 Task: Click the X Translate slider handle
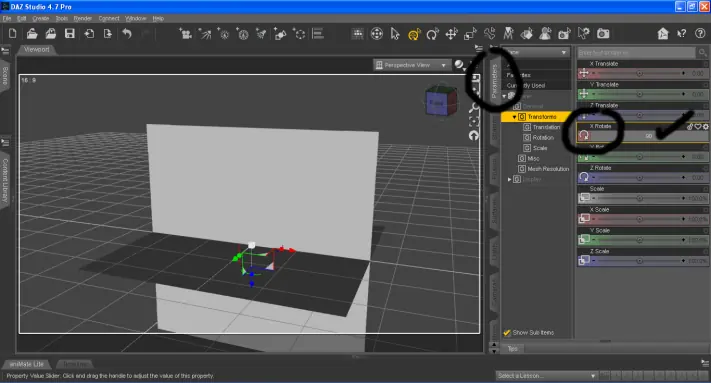[x=639, y=73]
